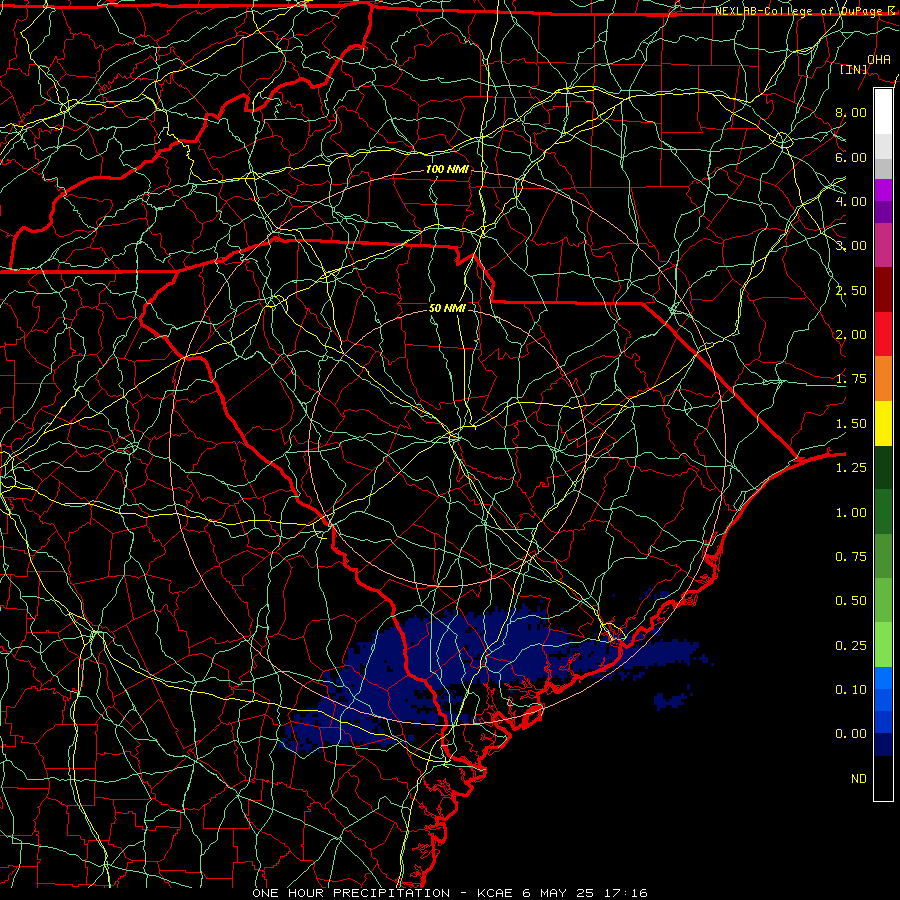Click the "2.50" legend value

[x=851, y=290]
